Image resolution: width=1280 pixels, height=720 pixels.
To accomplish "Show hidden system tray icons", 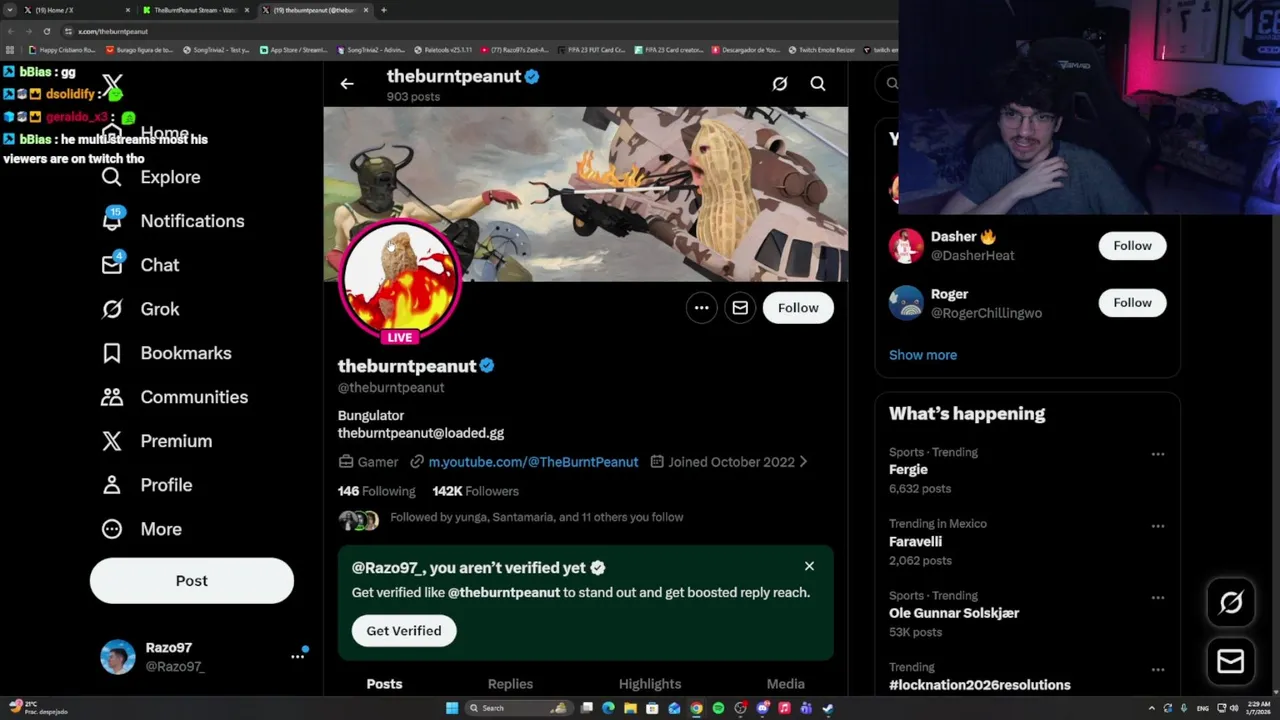I will click(1151, 708).
